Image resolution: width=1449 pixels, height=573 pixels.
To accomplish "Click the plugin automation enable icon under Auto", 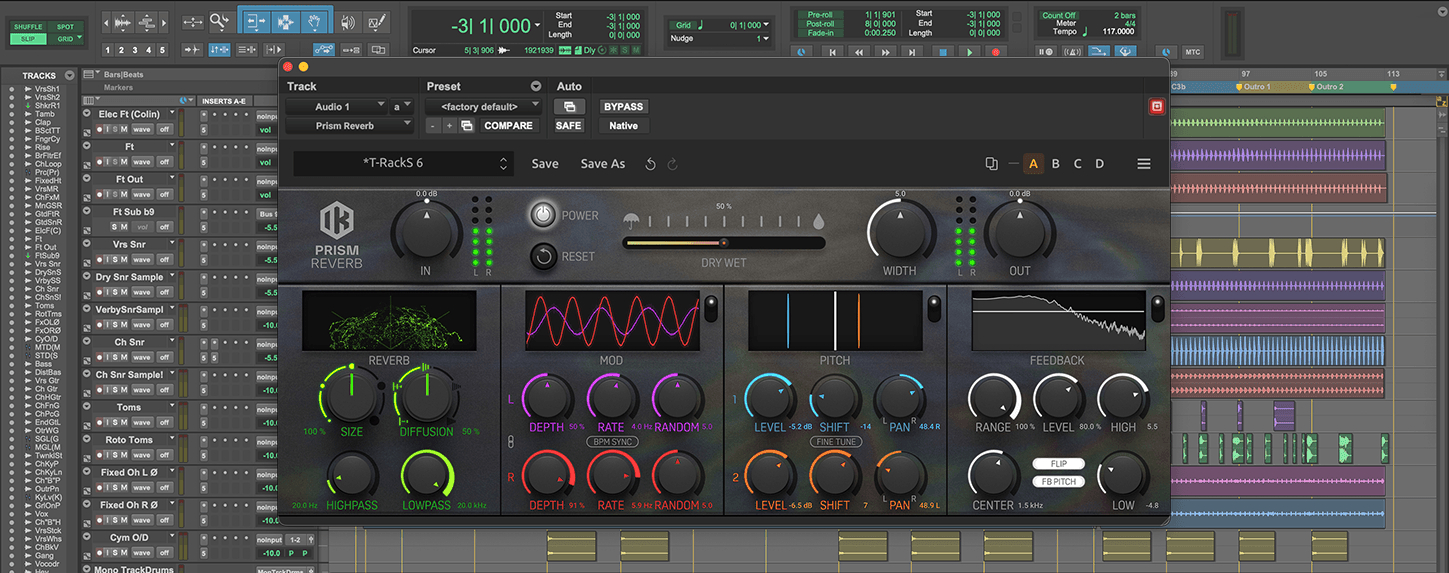I will [x=568, y=106].
